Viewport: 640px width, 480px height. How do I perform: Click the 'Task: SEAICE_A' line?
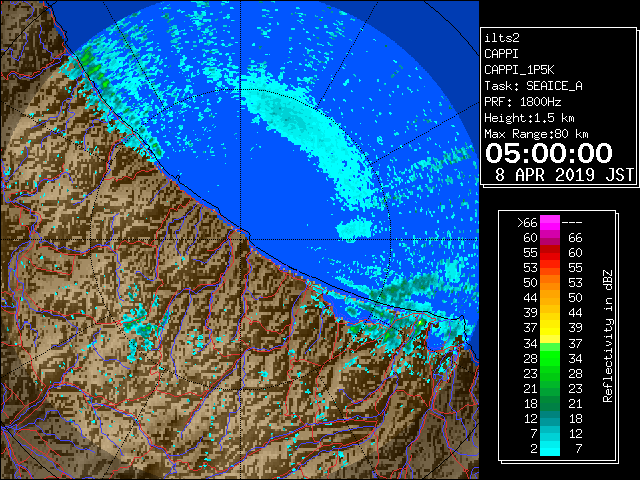[x=533, y=86]
